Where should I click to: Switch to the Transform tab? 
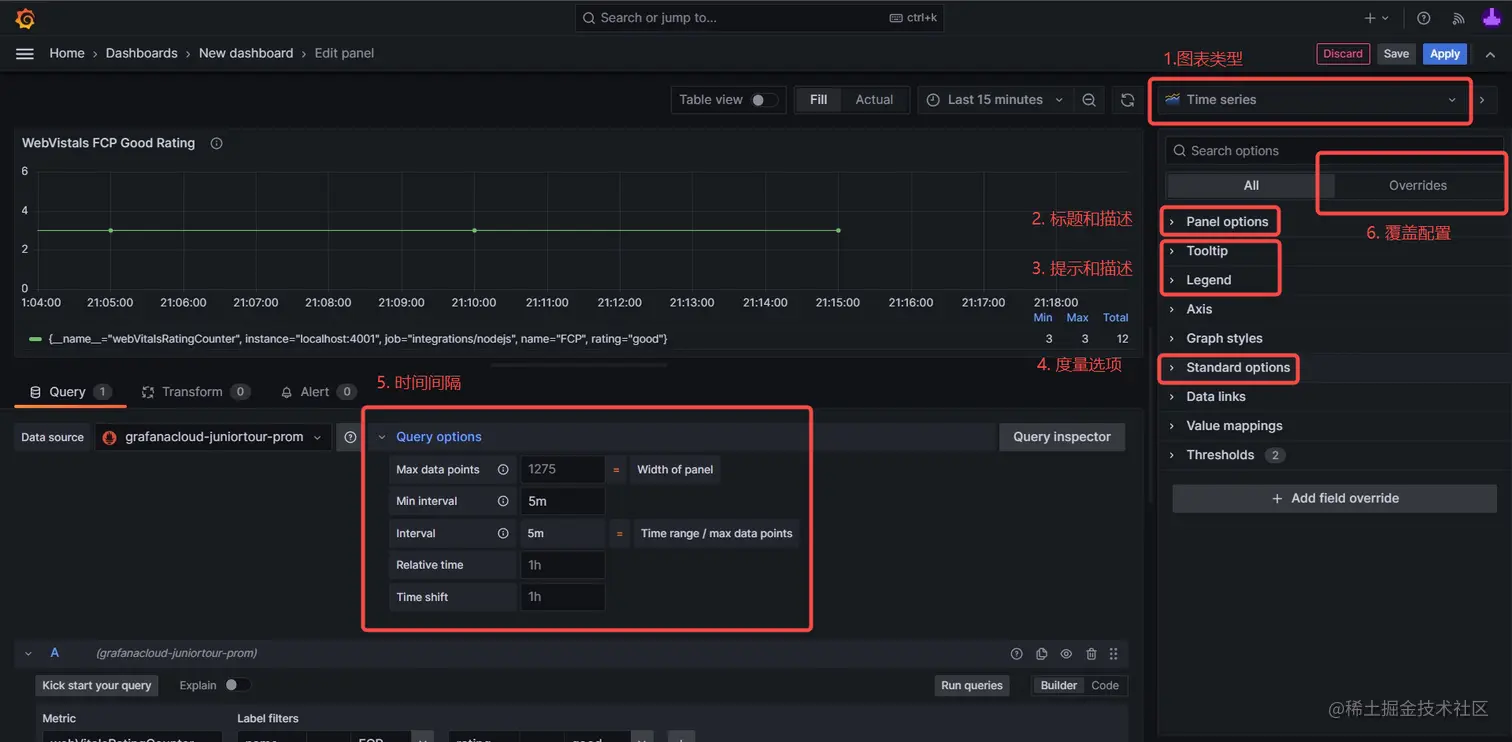(x=195, y=392)
